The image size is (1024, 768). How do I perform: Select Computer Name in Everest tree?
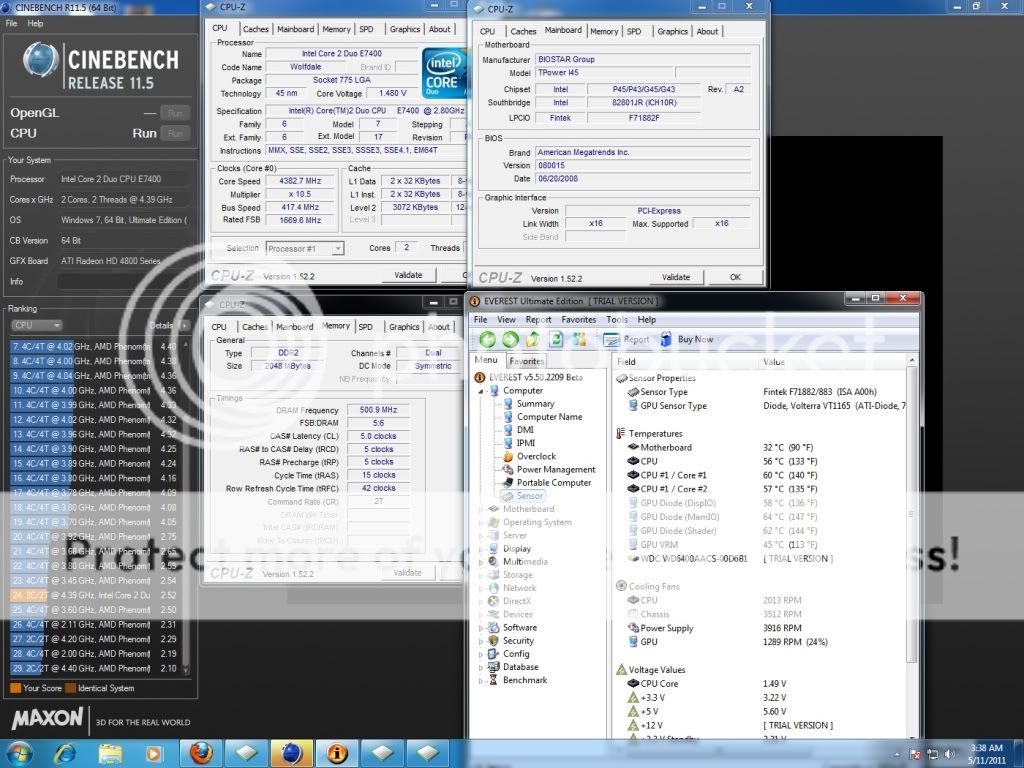coord(549,417)
